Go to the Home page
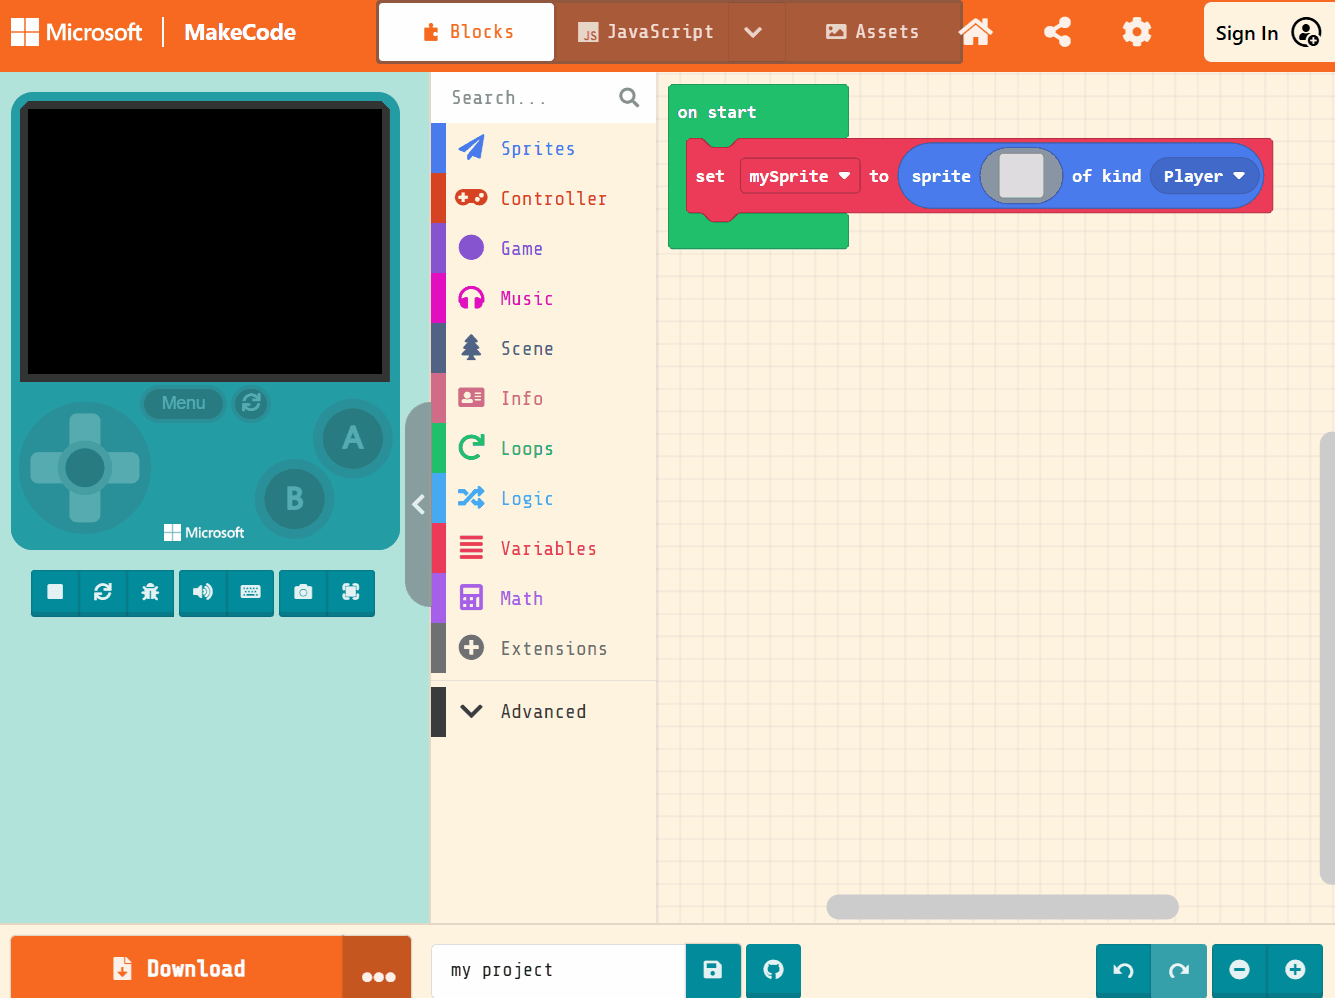The width and height of the screenshot is (1335, 998). [975, 32]
